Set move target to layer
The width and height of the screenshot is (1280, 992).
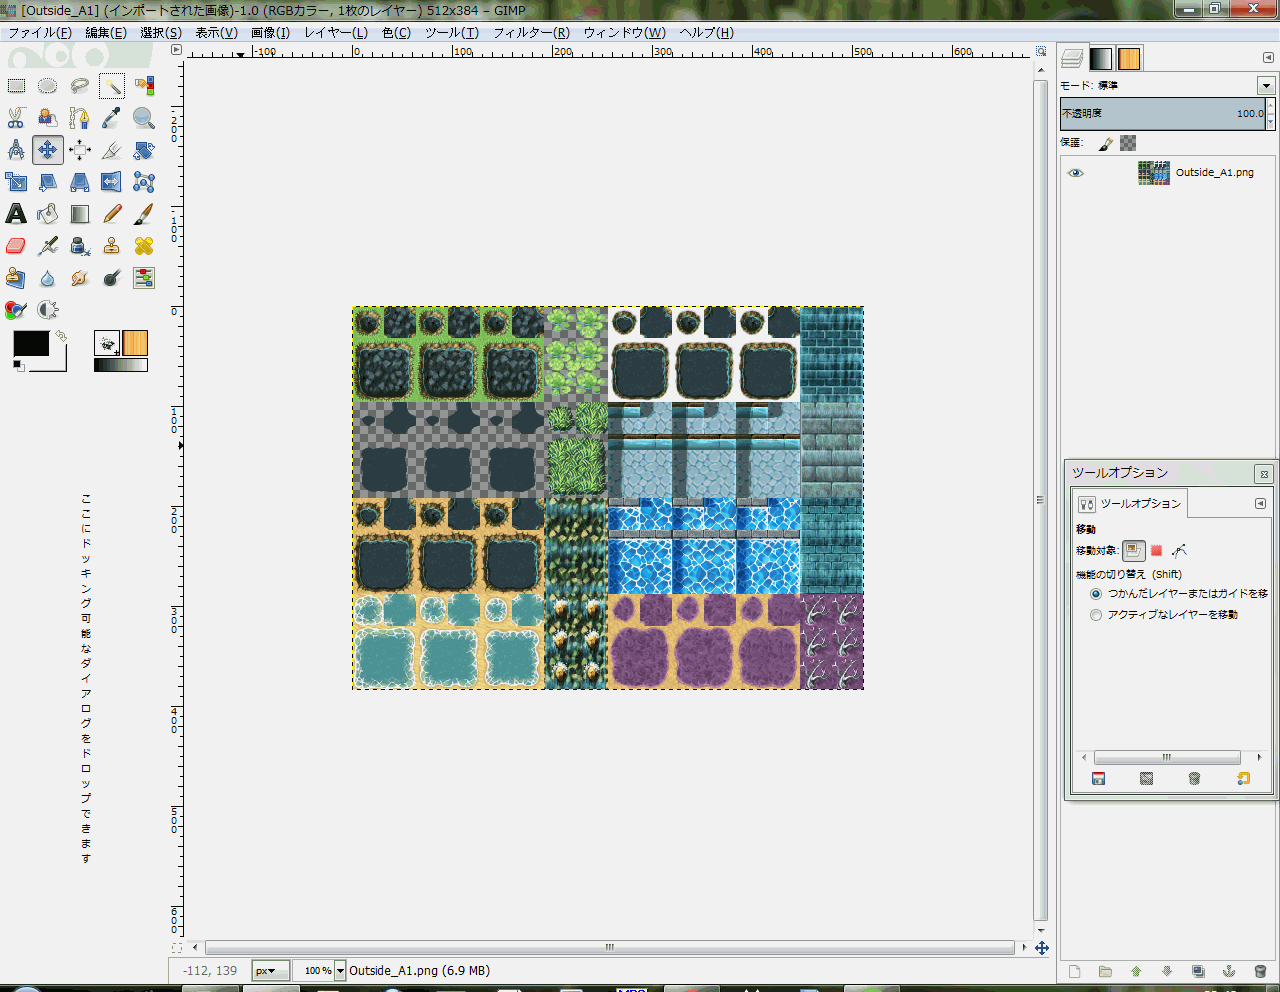pyautogui.click(x=1133, y=551)
